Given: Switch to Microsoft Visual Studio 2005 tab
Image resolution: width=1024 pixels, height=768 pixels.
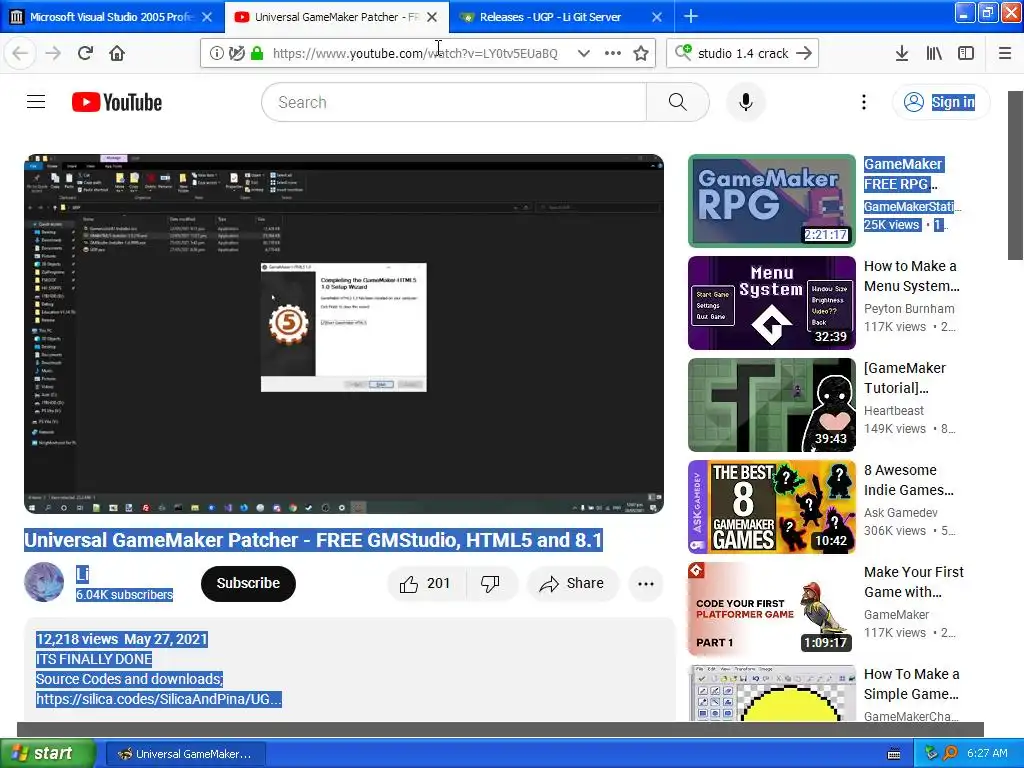Looking at the screenshot, I should tap(112, 17).
